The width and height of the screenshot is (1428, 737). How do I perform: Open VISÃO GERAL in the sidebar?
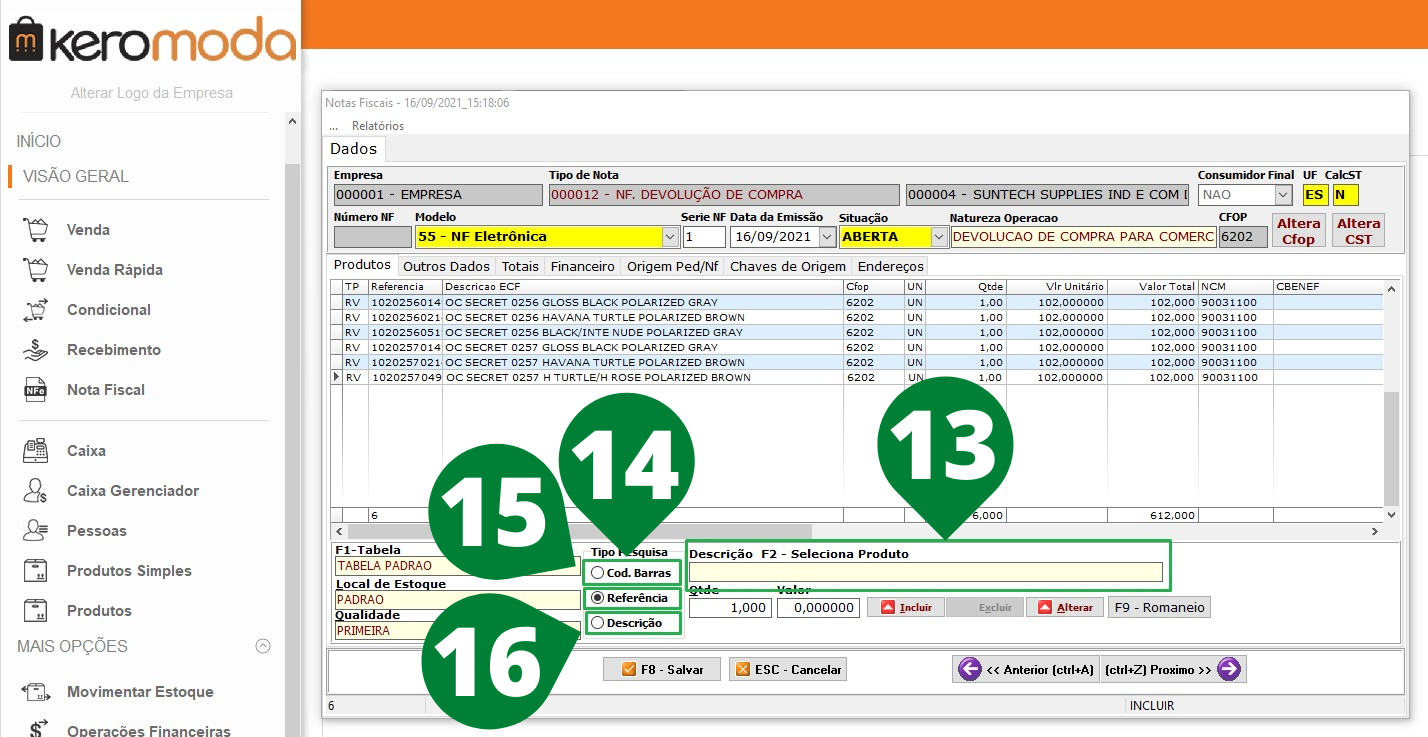pos(76,176)
